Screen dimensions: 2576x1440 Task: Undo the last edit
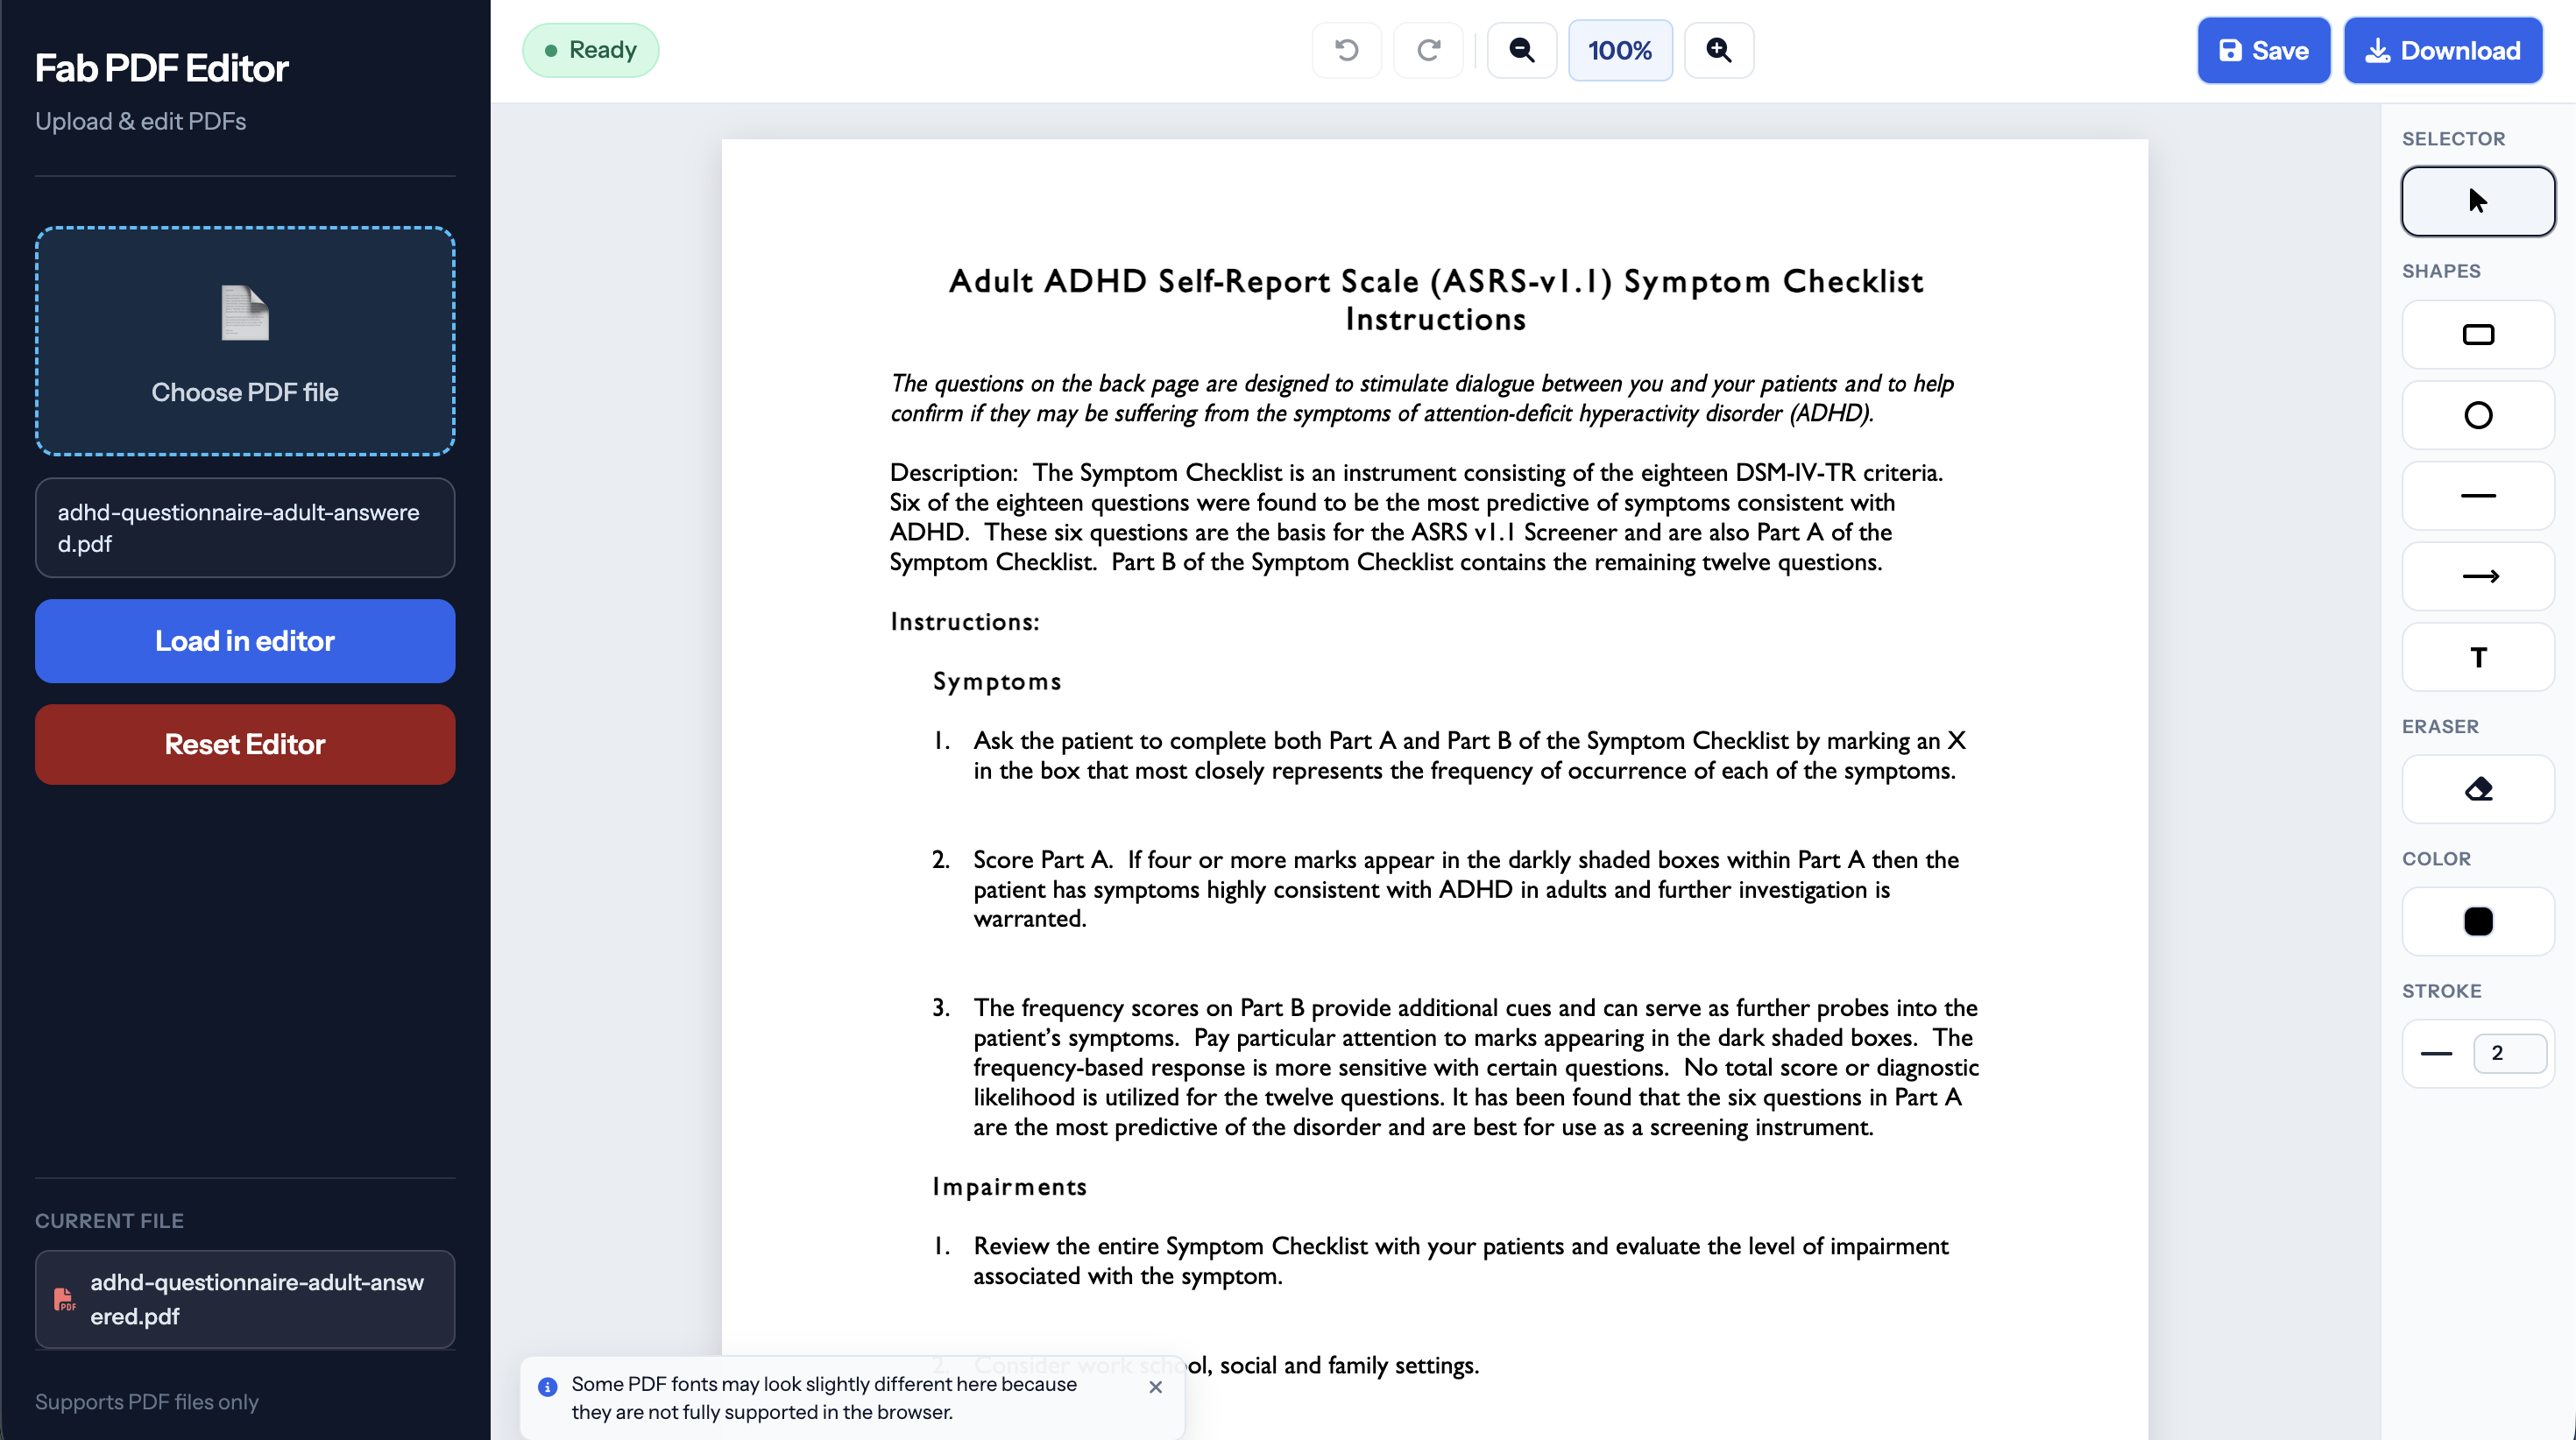click(x=1346, y=50)
